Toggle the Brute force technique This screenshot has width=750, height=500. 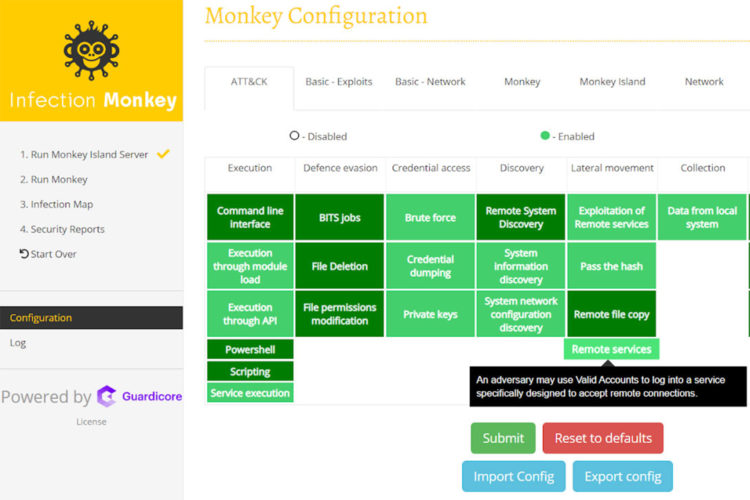430,217
